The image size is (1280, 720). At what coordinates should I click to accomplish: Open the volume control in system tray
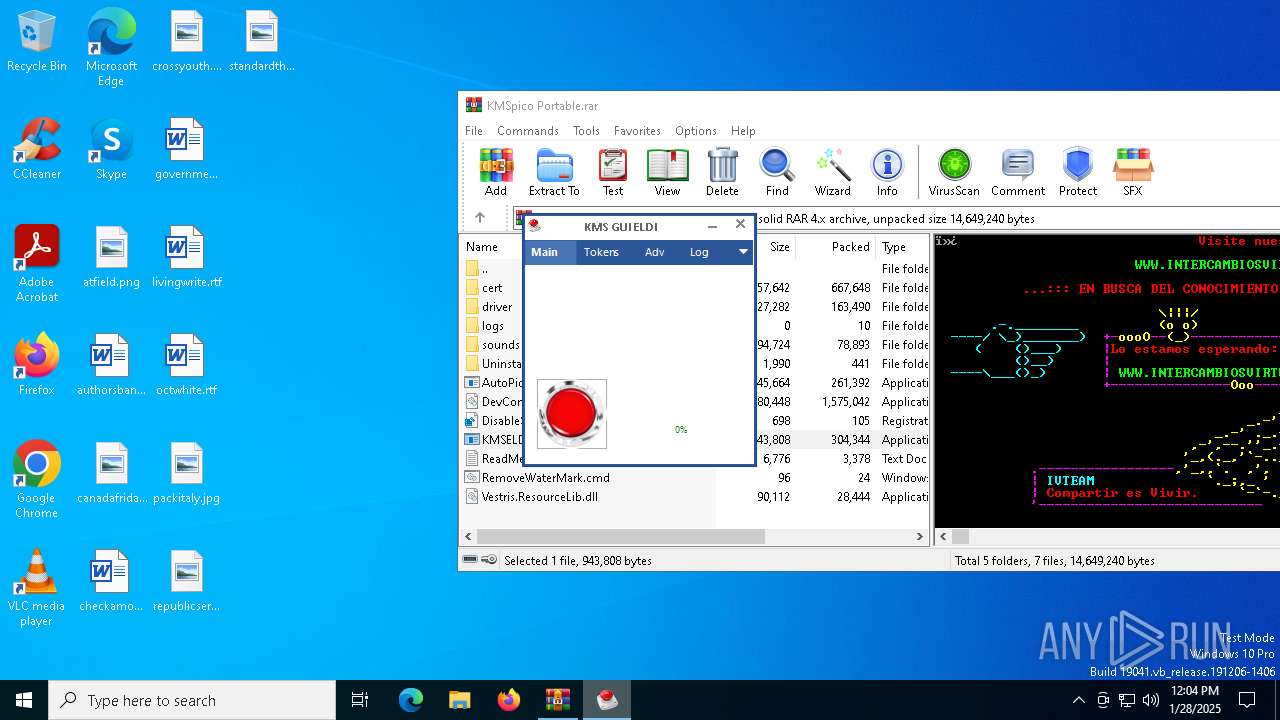click(1150, 700)
